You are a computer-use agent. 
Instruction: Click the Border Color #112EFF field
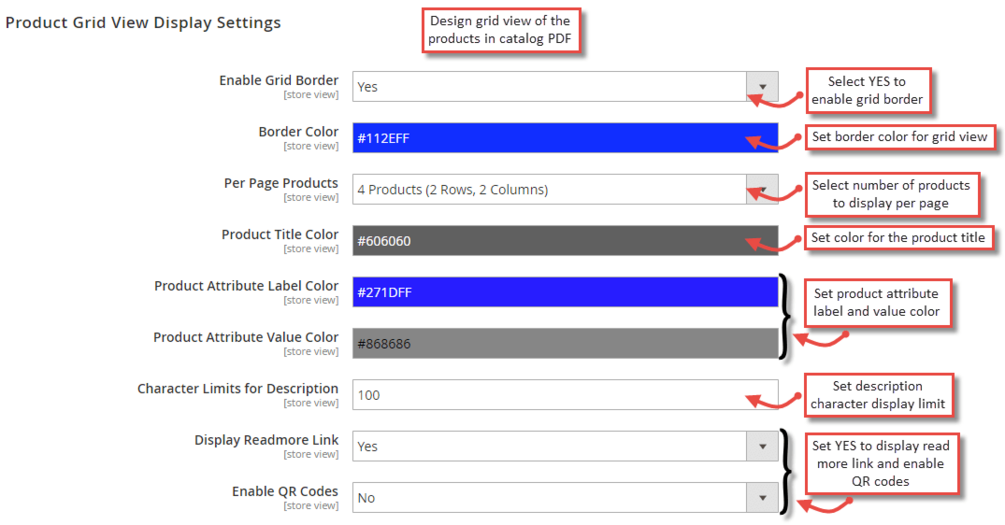click(564, 138)
